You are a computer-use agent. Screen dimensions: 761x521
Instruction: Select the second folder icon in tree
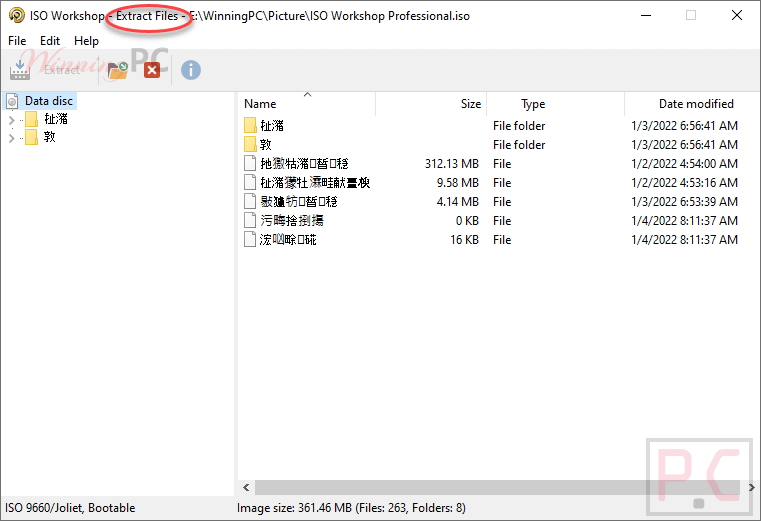pos(32,137)
